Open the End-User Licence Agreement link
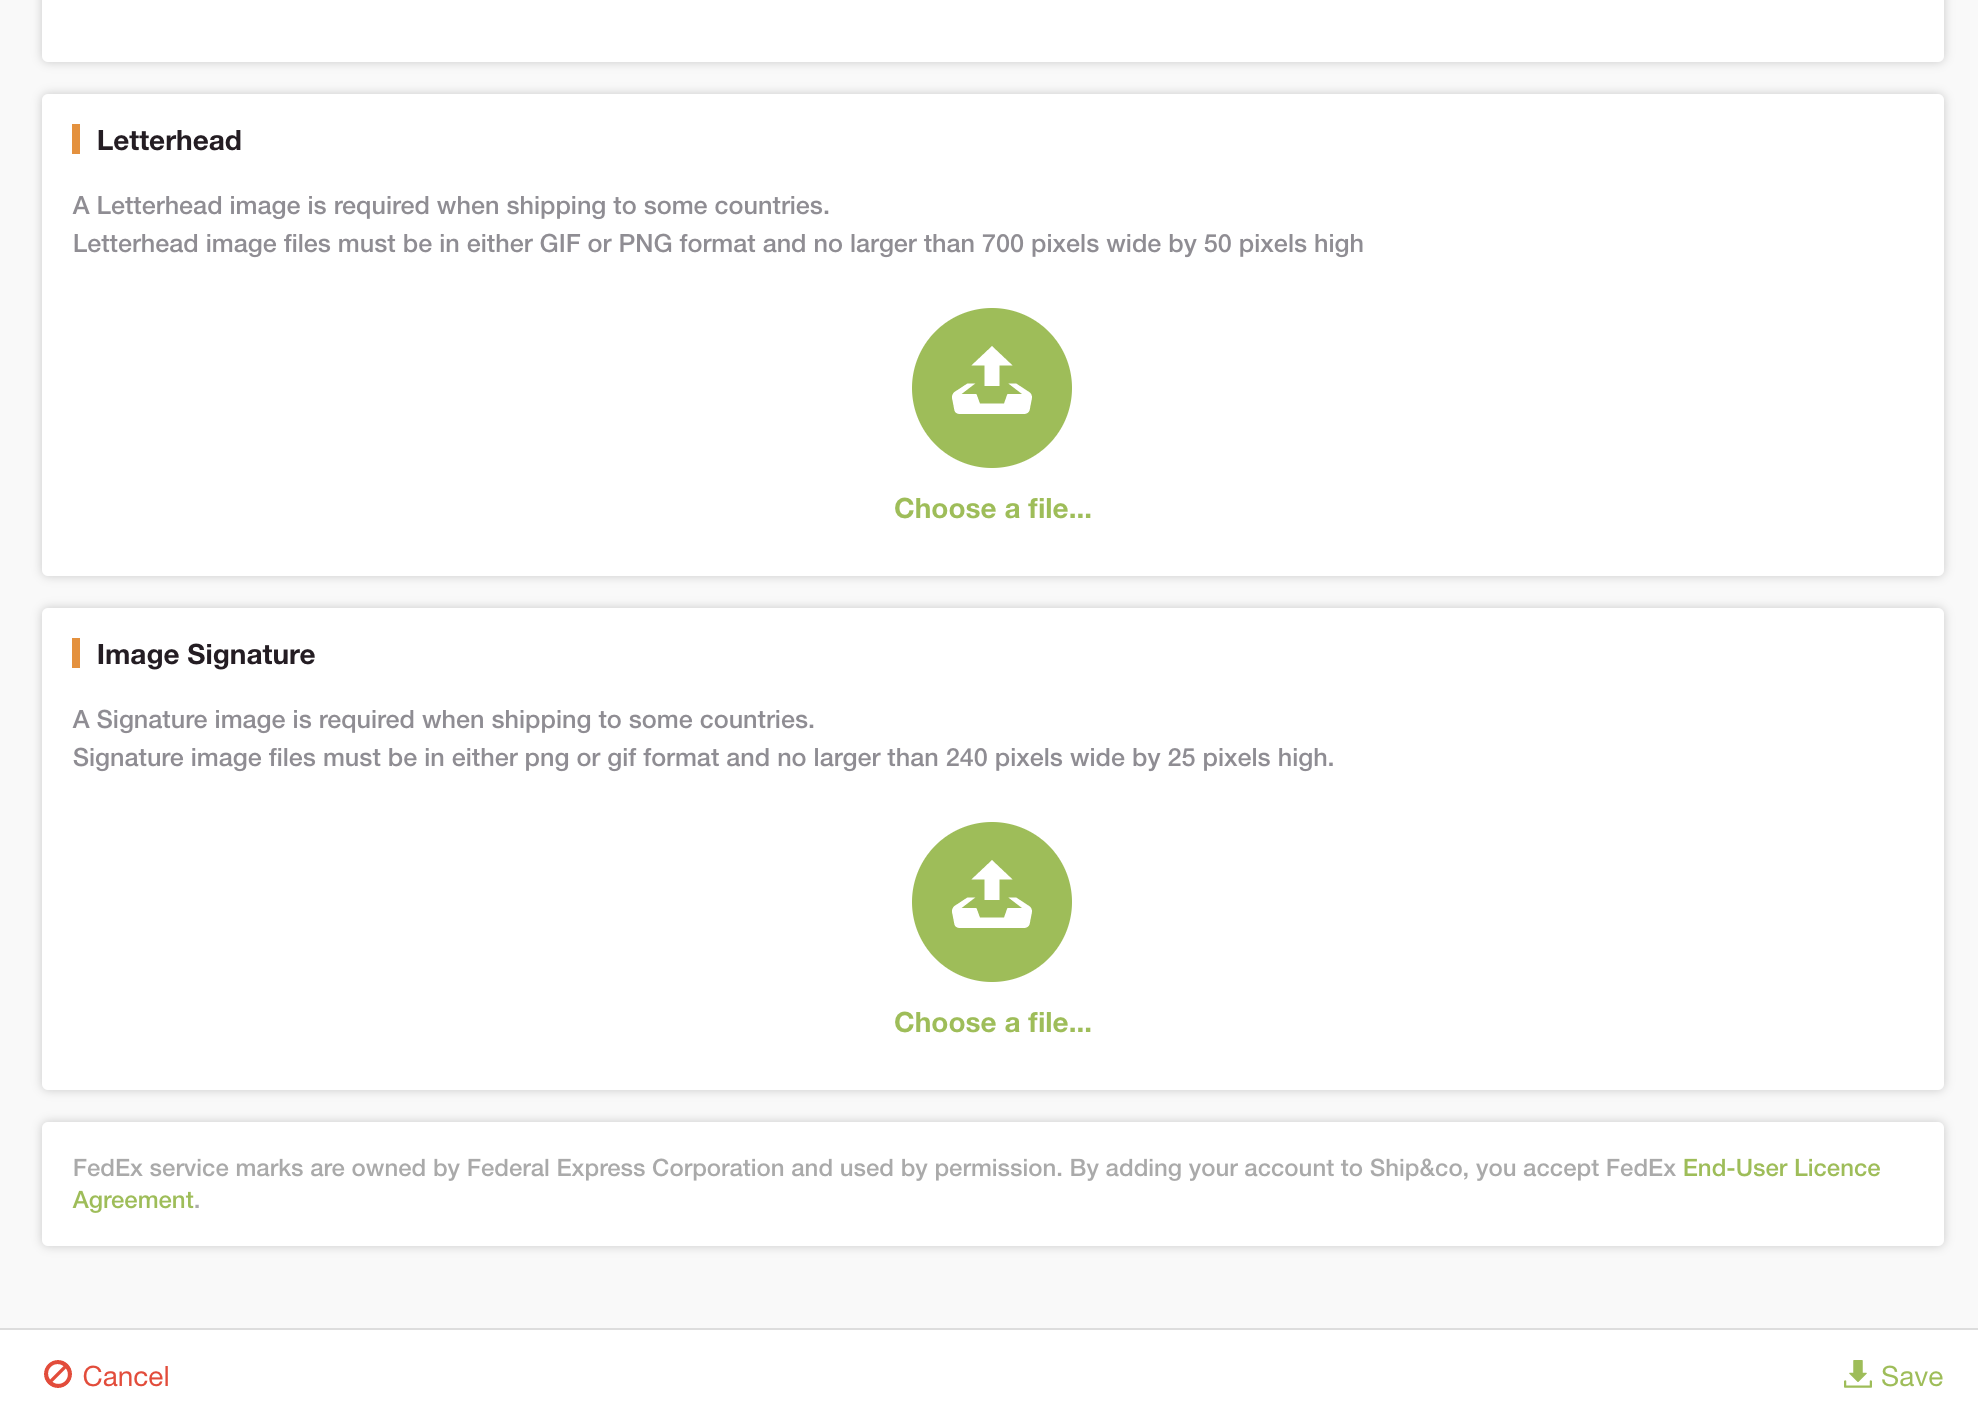This screenshot has height=1414, width=1978. pyautogui.click(x=1780, y=1168)
